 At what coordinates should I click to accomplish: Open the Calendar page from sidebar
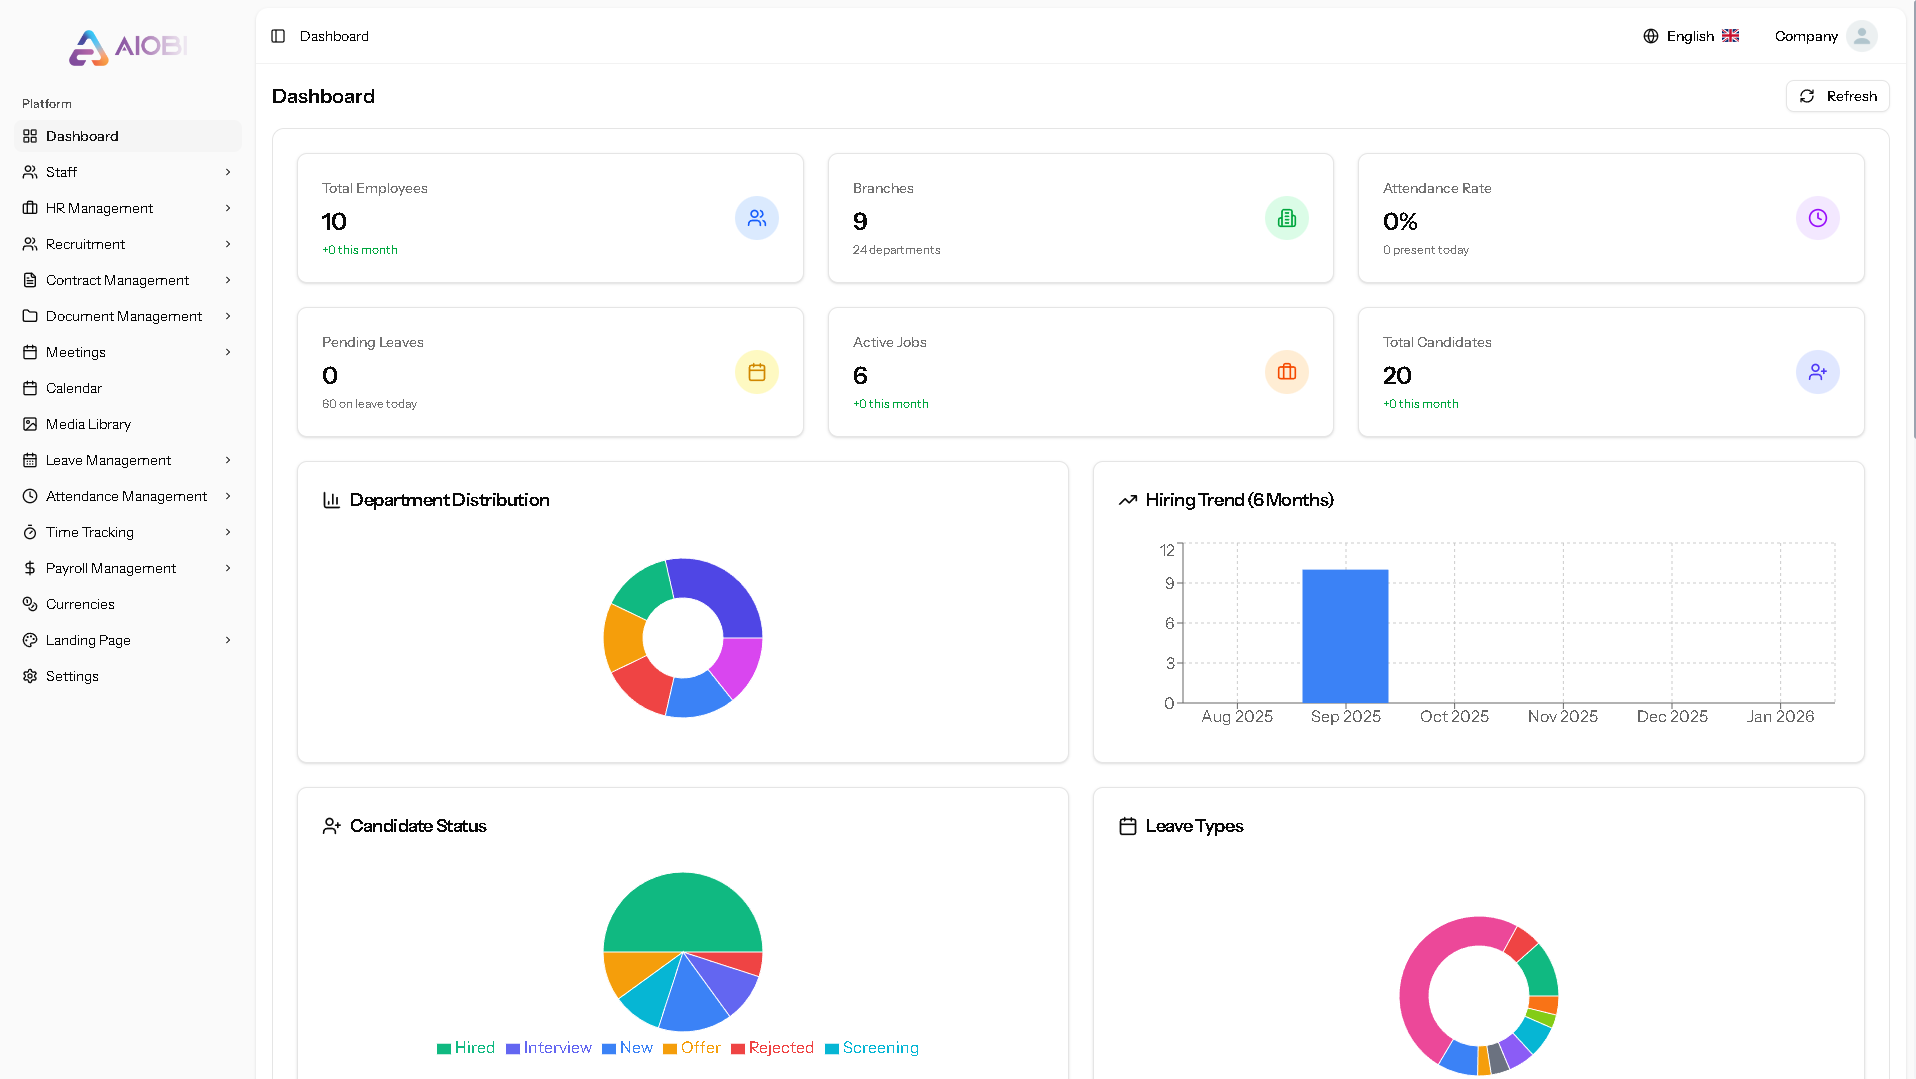[74, 388]
